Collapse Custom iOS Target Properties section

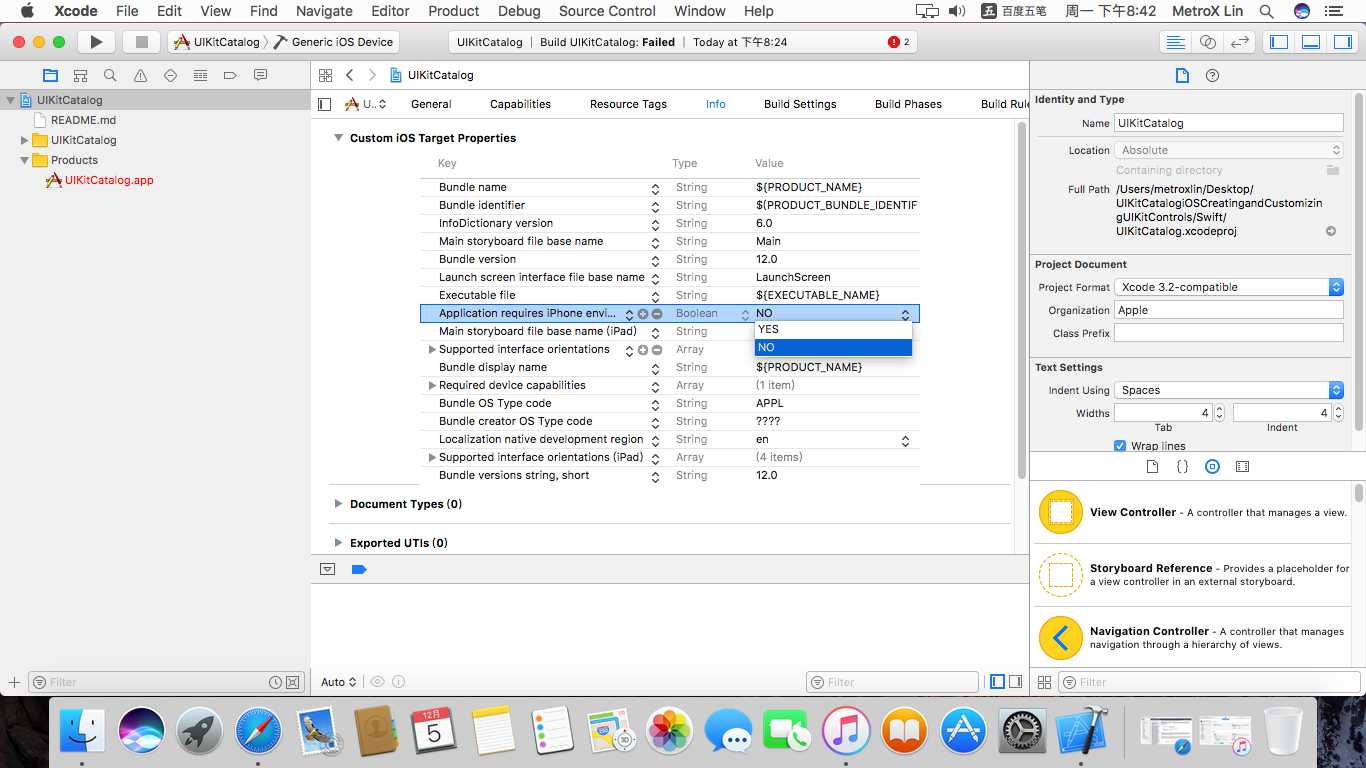coord(338,138)
